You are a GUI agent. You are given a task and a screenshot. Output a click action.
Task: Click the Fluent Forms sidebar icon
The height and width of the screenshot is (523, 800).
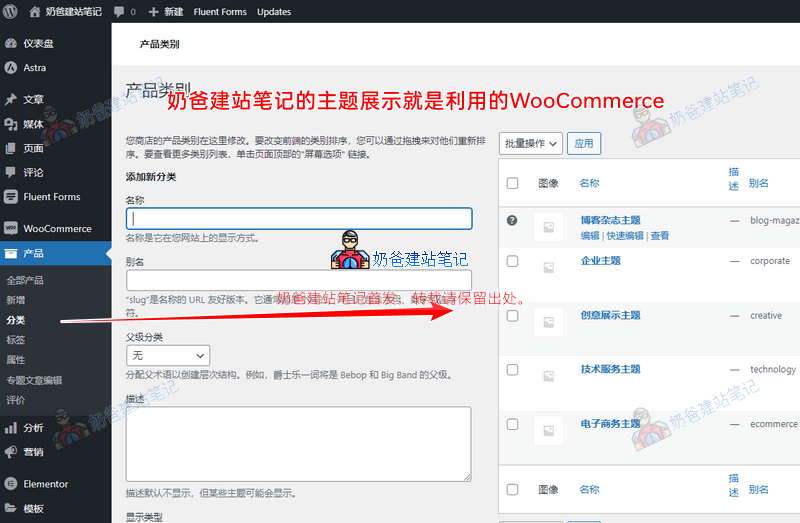tap(11, 196)
